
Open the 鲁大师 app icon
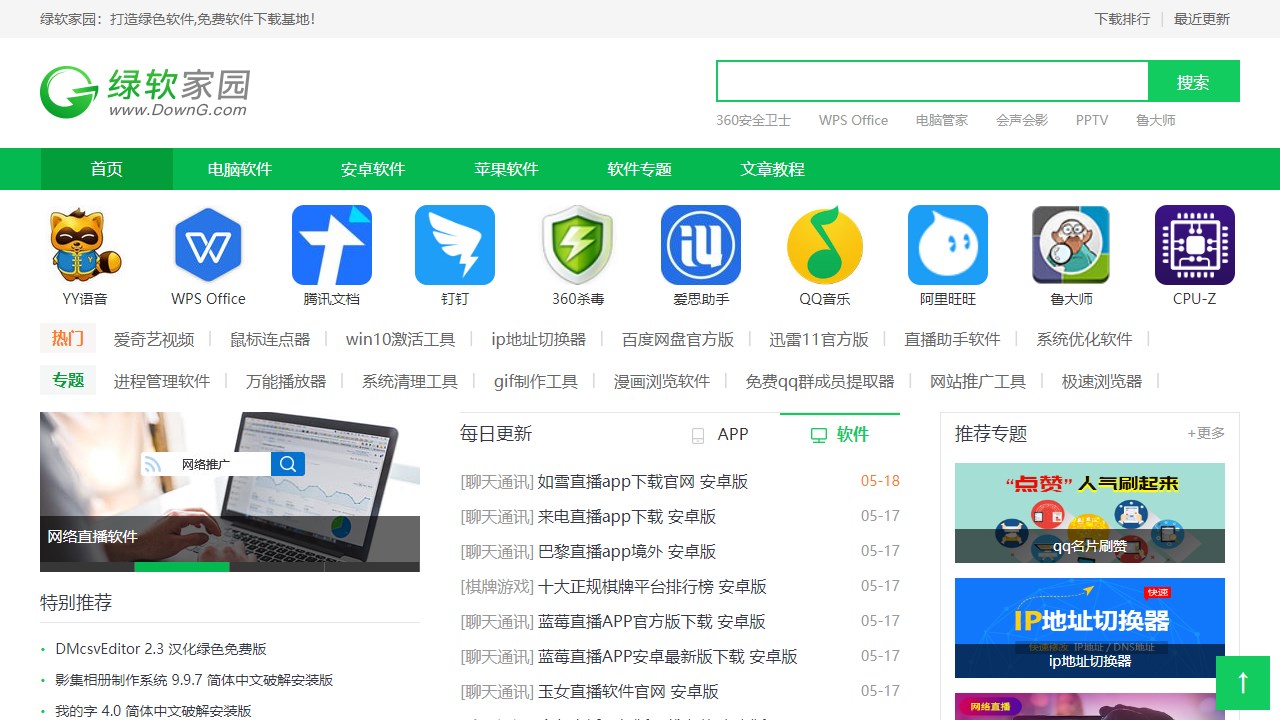point(1071,245)
